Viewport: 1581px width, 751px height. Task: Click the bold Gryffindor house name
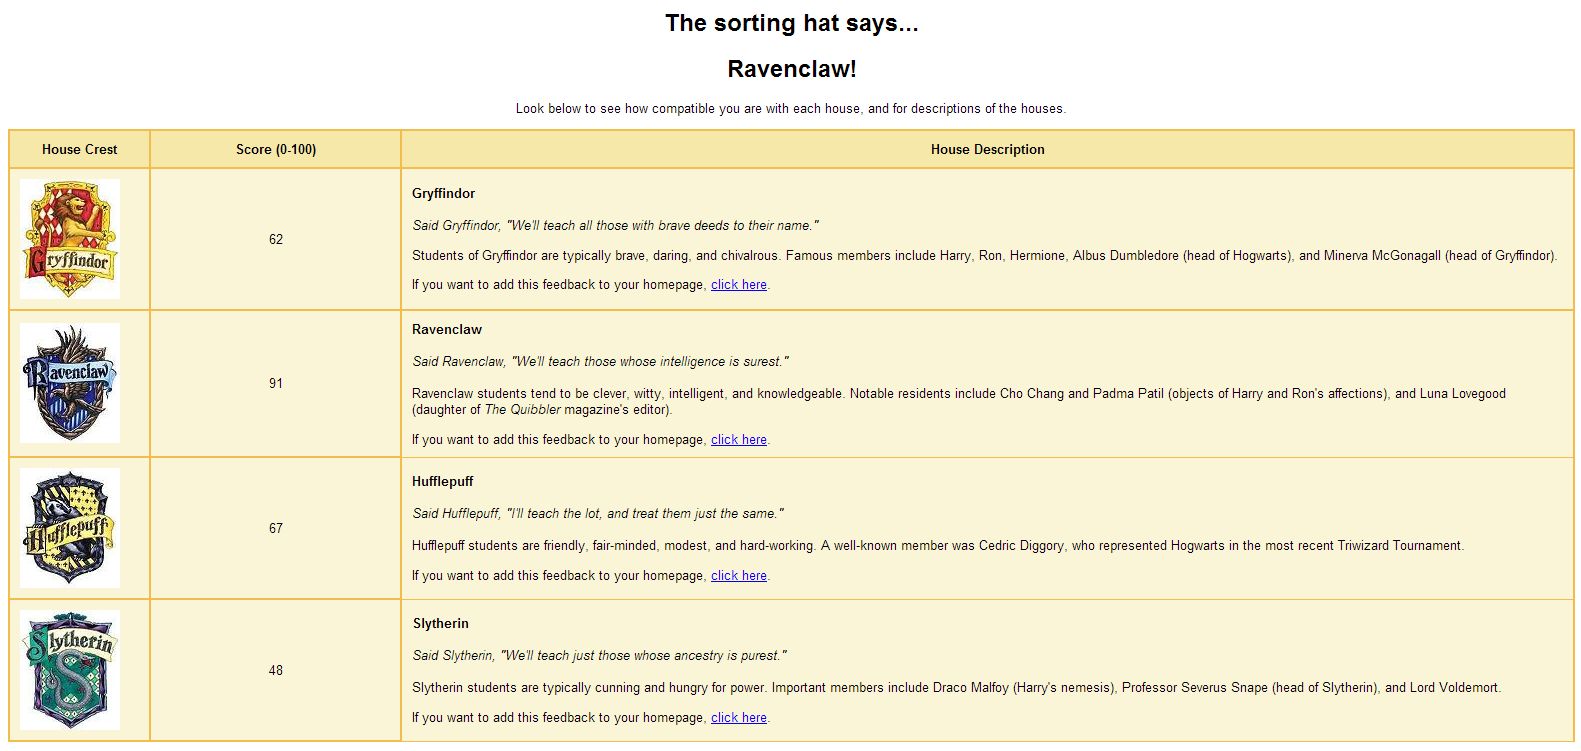pos(443,193)
